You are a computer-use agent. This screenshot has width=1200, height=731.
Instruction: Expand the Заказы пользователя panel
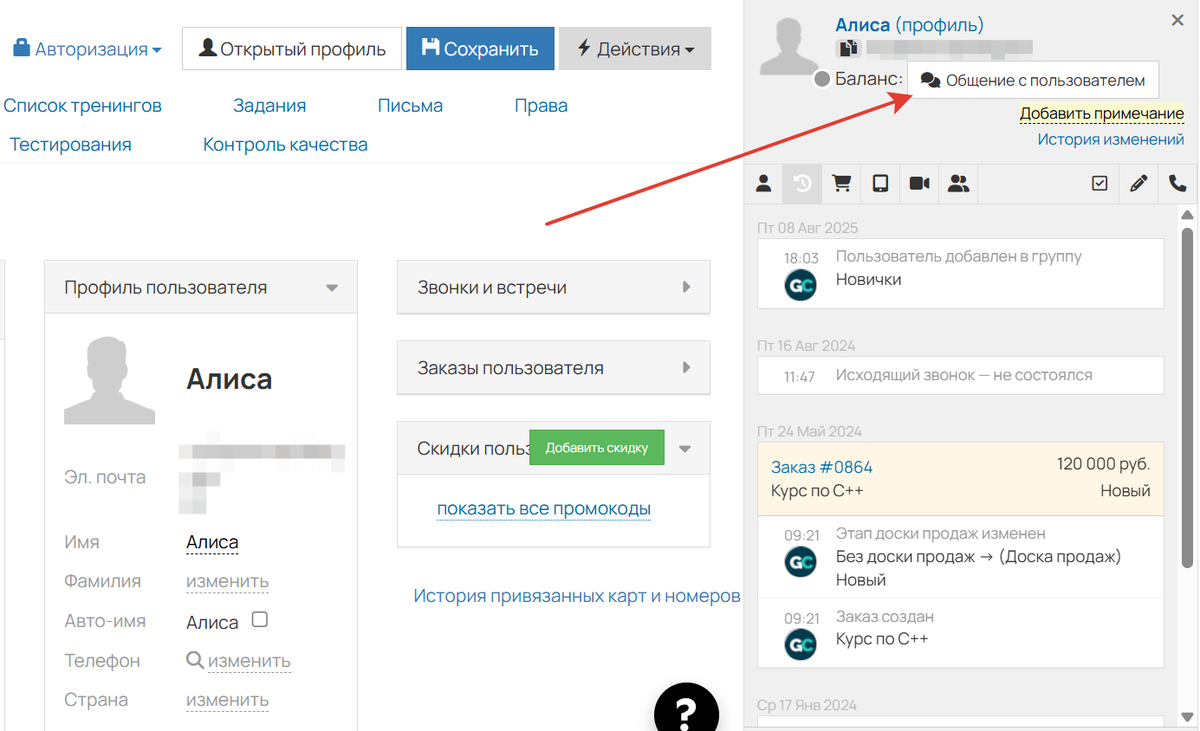[x=686, y=367]
